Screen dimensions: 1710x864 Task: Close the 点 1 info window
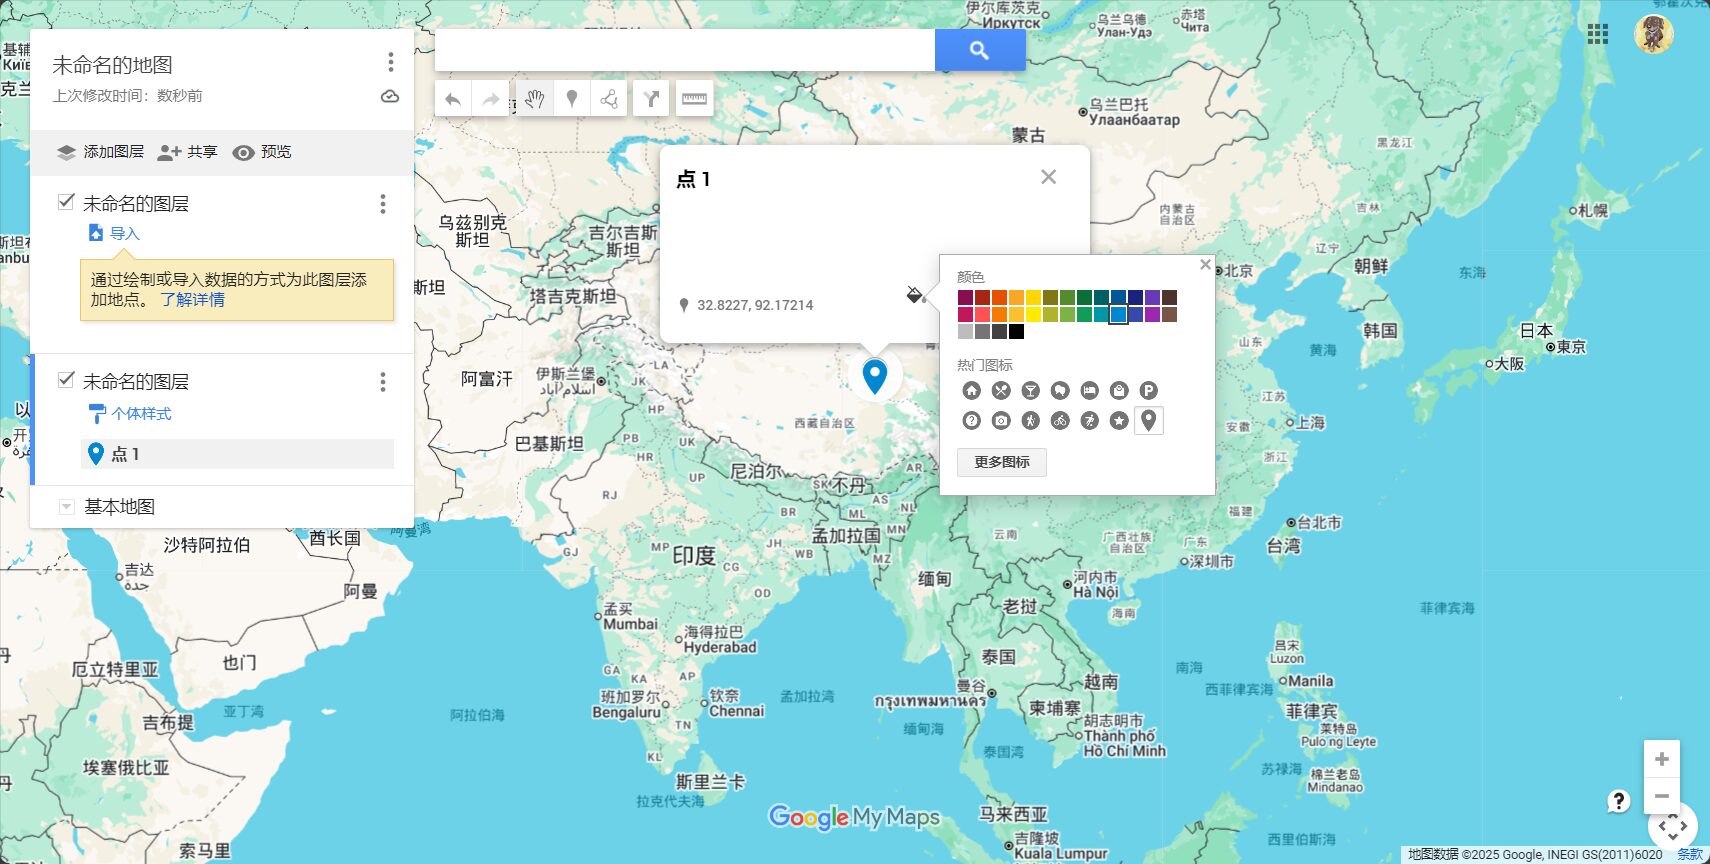click(1048, 177)
